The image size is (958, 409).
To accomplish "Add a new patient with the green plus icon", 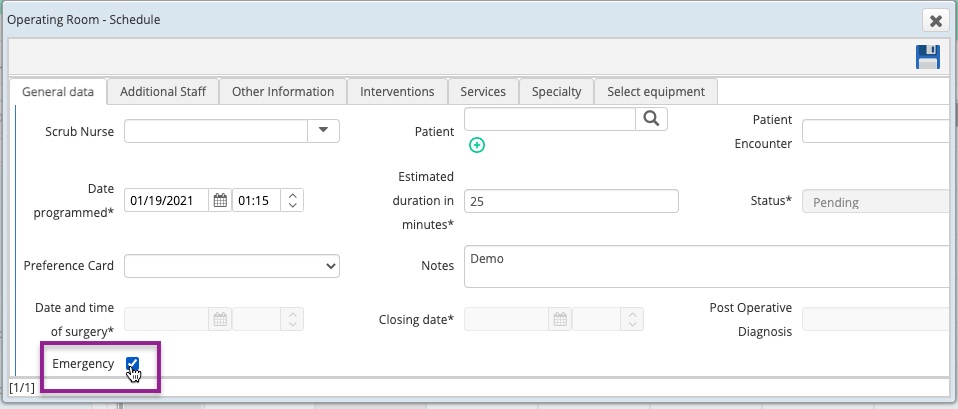I will pos(477,145).
